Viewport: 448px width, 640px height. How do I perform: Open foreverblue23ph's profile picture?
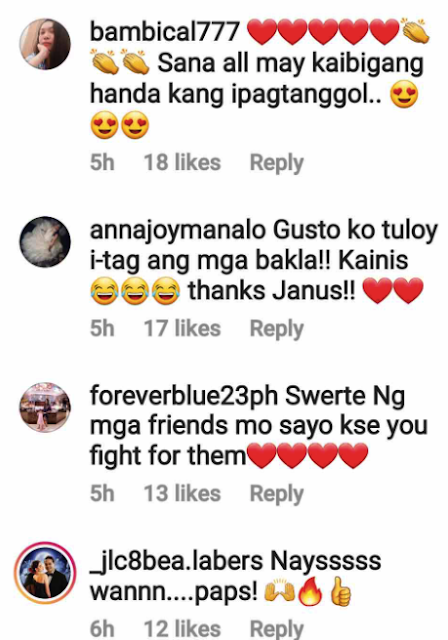click(x=45, y=407)
